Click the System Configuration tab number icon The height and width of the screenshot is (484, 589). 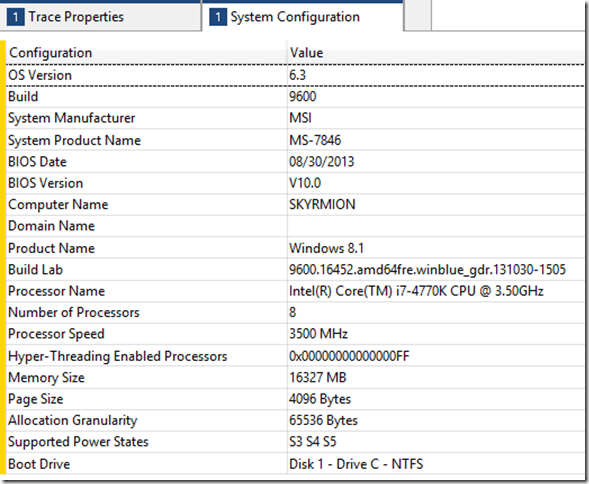pyautogui.click(x=218, y=17)
